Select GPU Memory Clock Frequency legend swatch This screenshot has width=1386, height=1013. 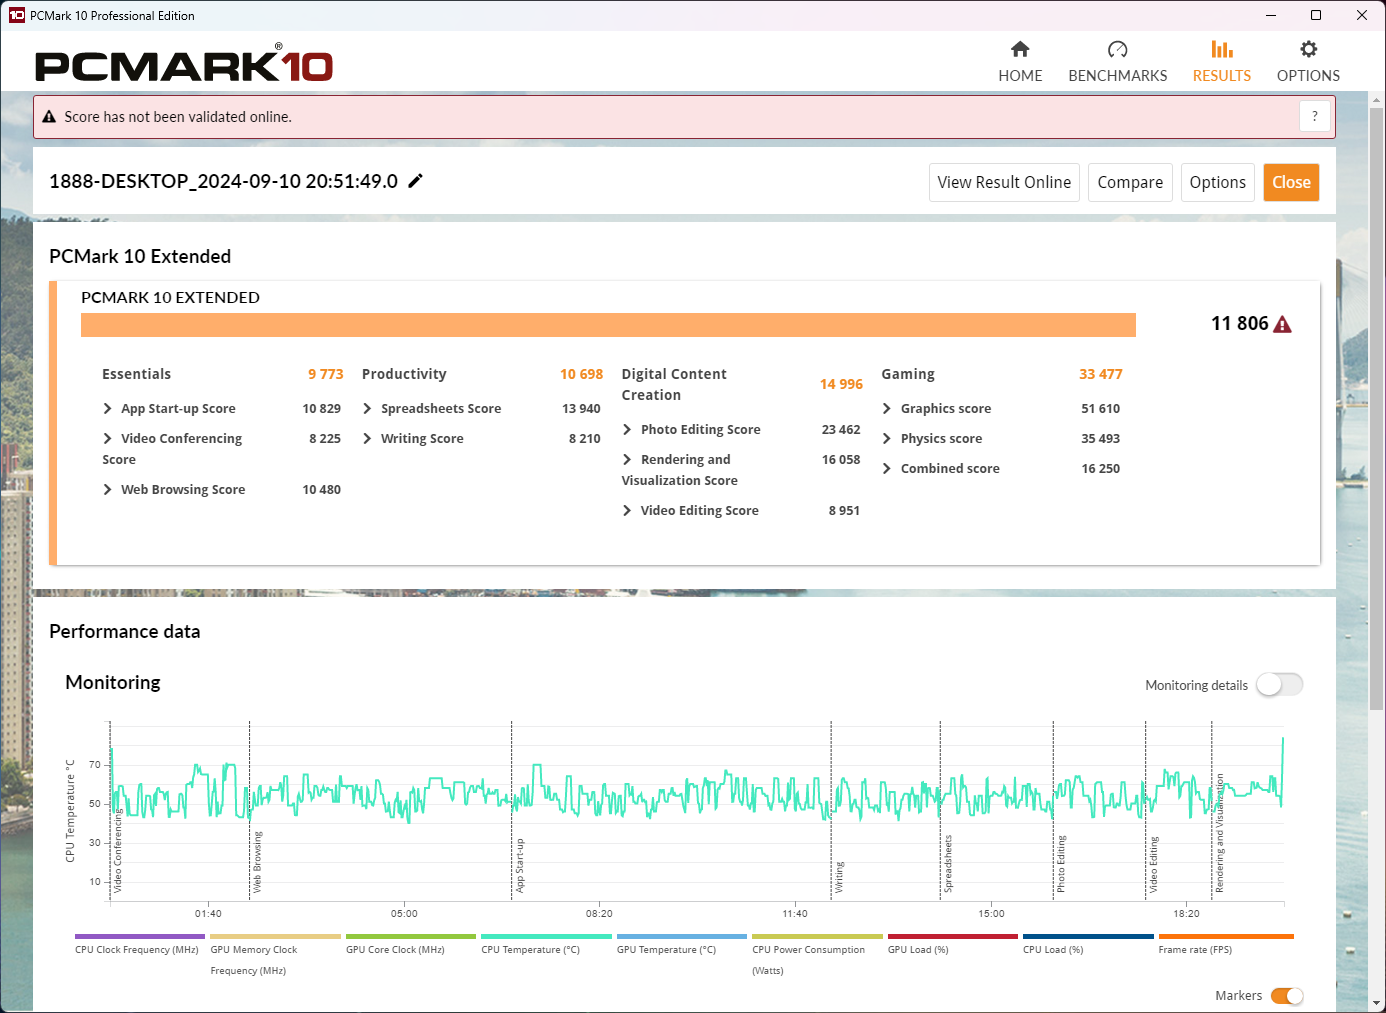275,937
